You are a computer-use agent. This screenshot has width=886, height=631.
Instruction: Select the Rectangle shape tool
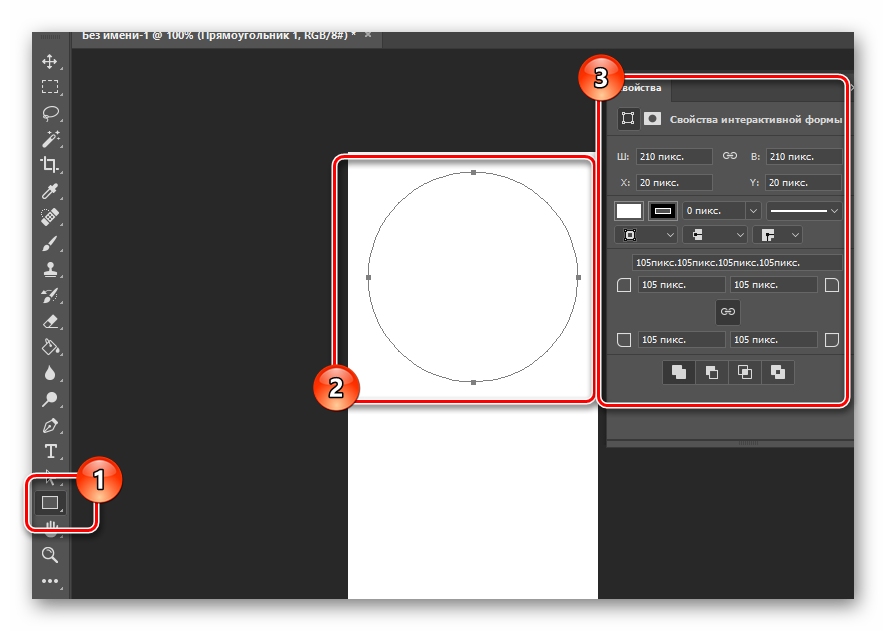tap(49, 503)
